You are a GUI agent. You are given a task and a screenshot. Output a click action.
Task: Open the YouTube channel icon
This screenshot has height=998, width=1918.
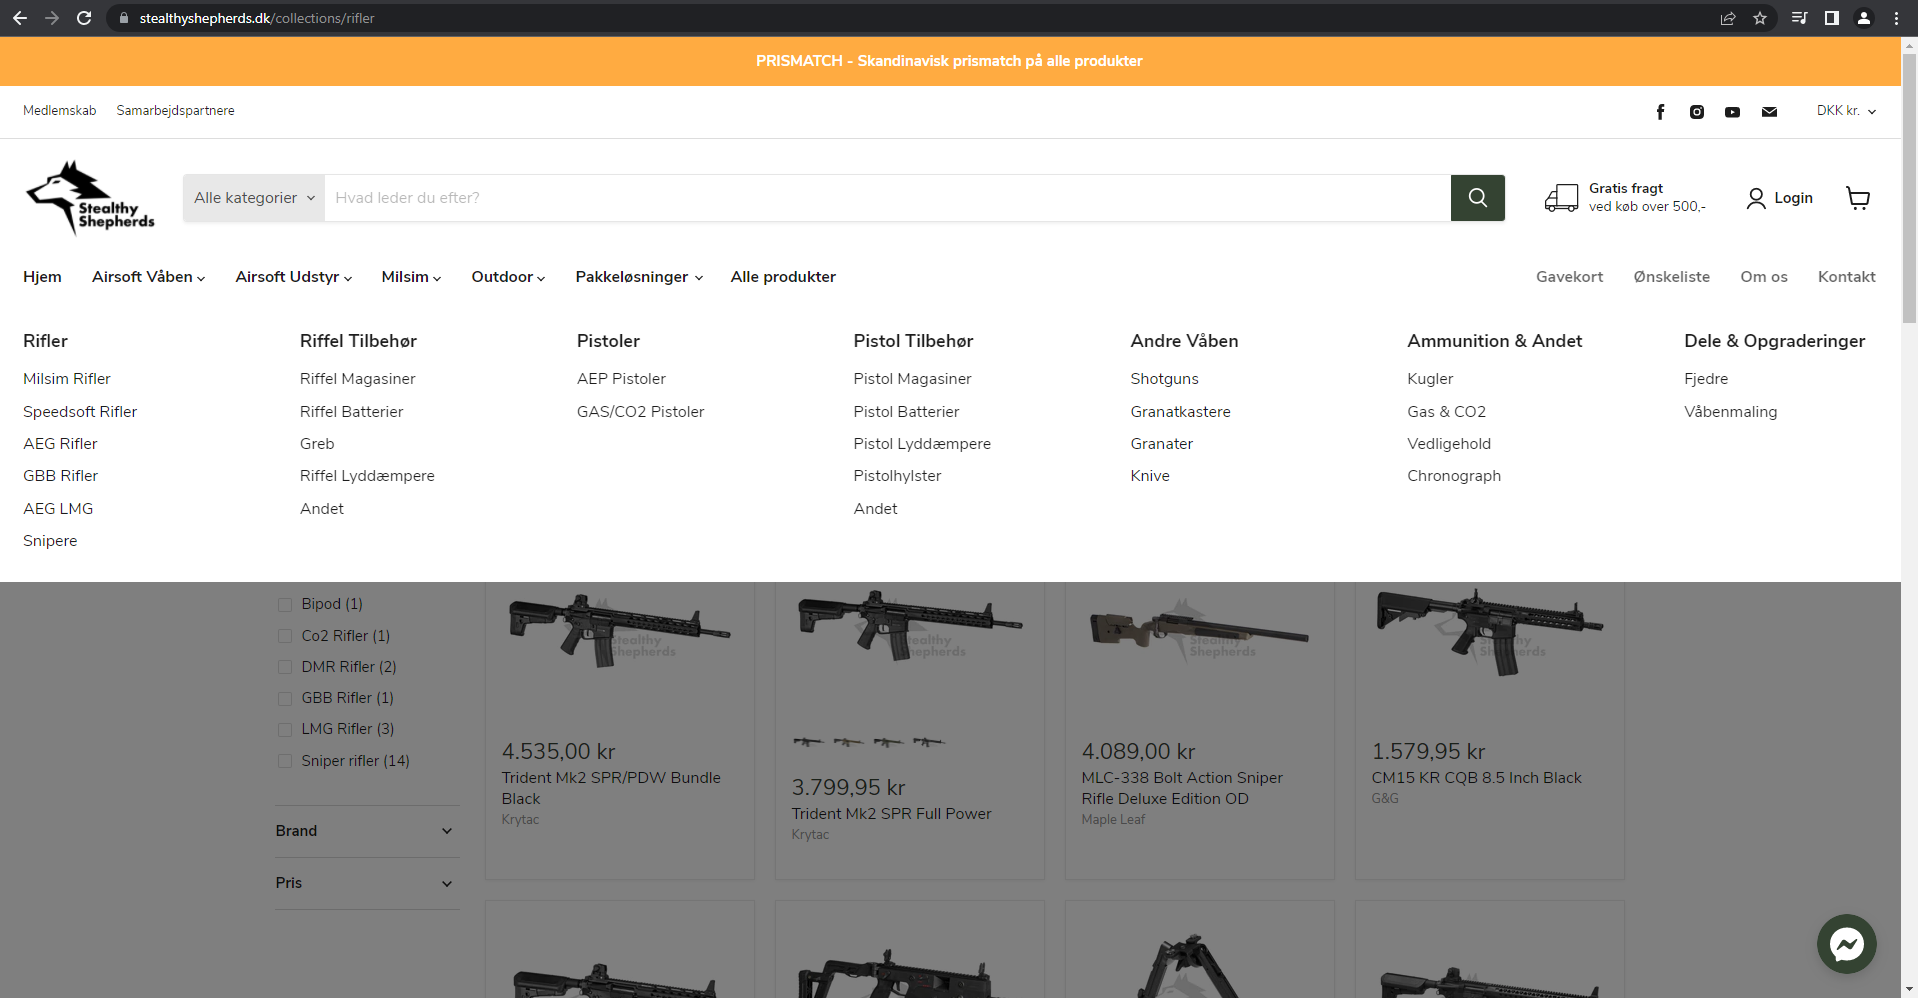(x=1732, y=112)
